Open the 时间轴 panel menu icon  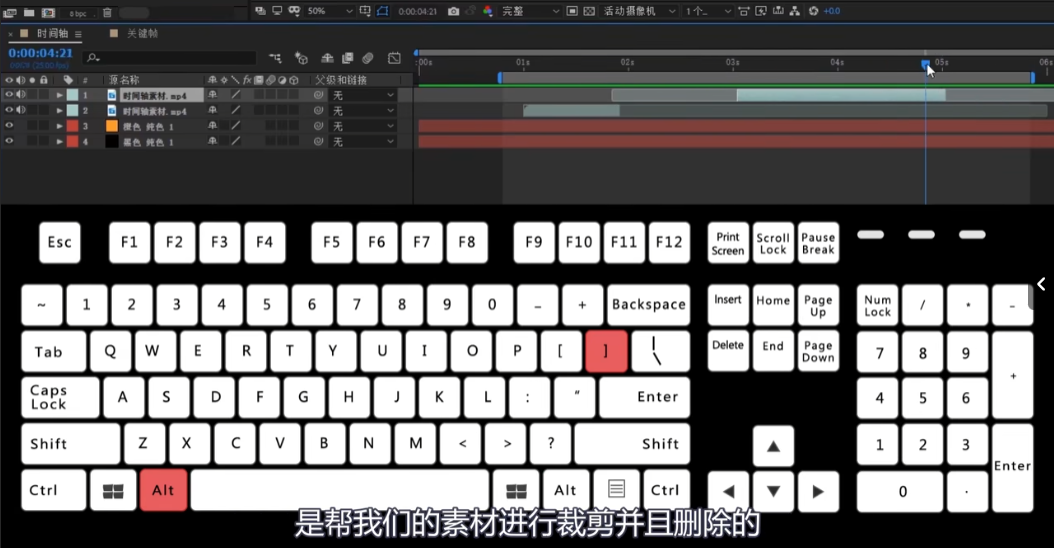[x=78, y=34]
